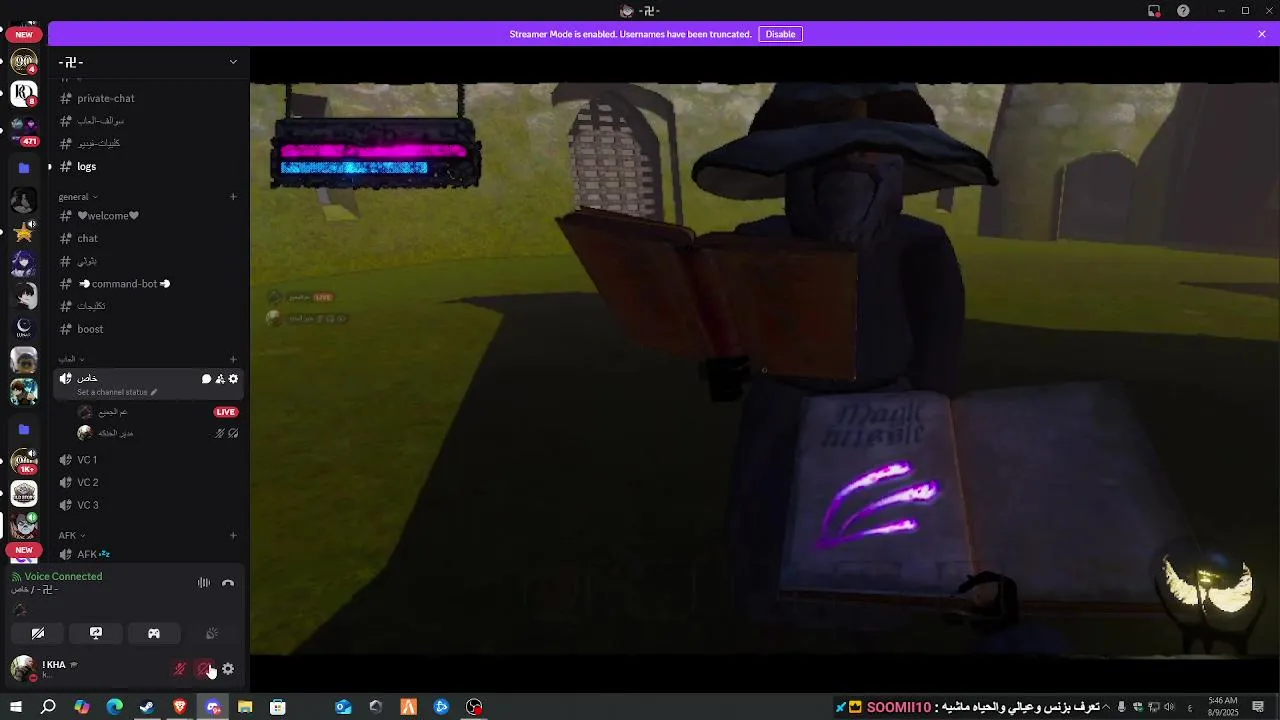The width and height of the screenshot is (1280, 720).
Task: Open the chat text channel
Action: click(150, 238)
